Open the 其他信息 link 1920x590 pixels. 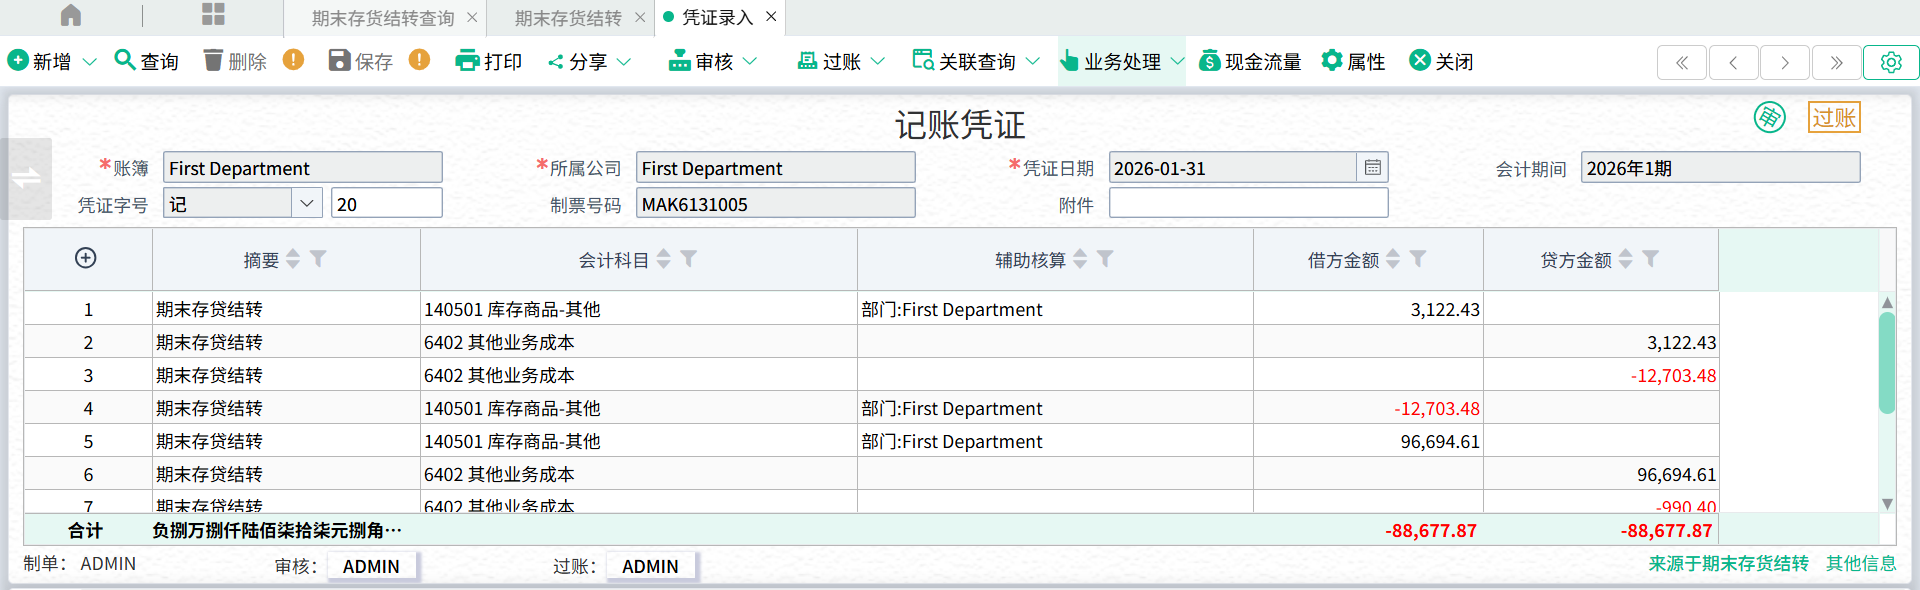(1860, 564)
